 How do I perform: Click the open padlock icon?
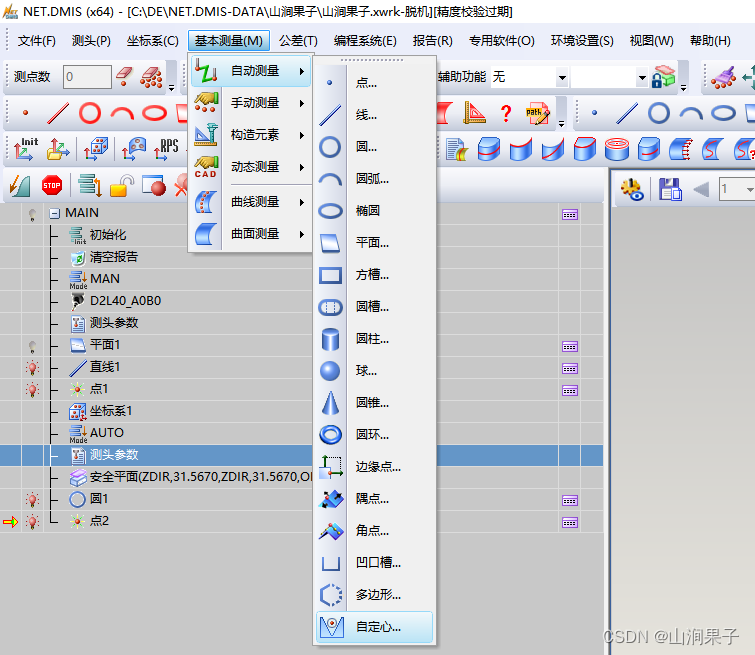click(x=121, y=186)
